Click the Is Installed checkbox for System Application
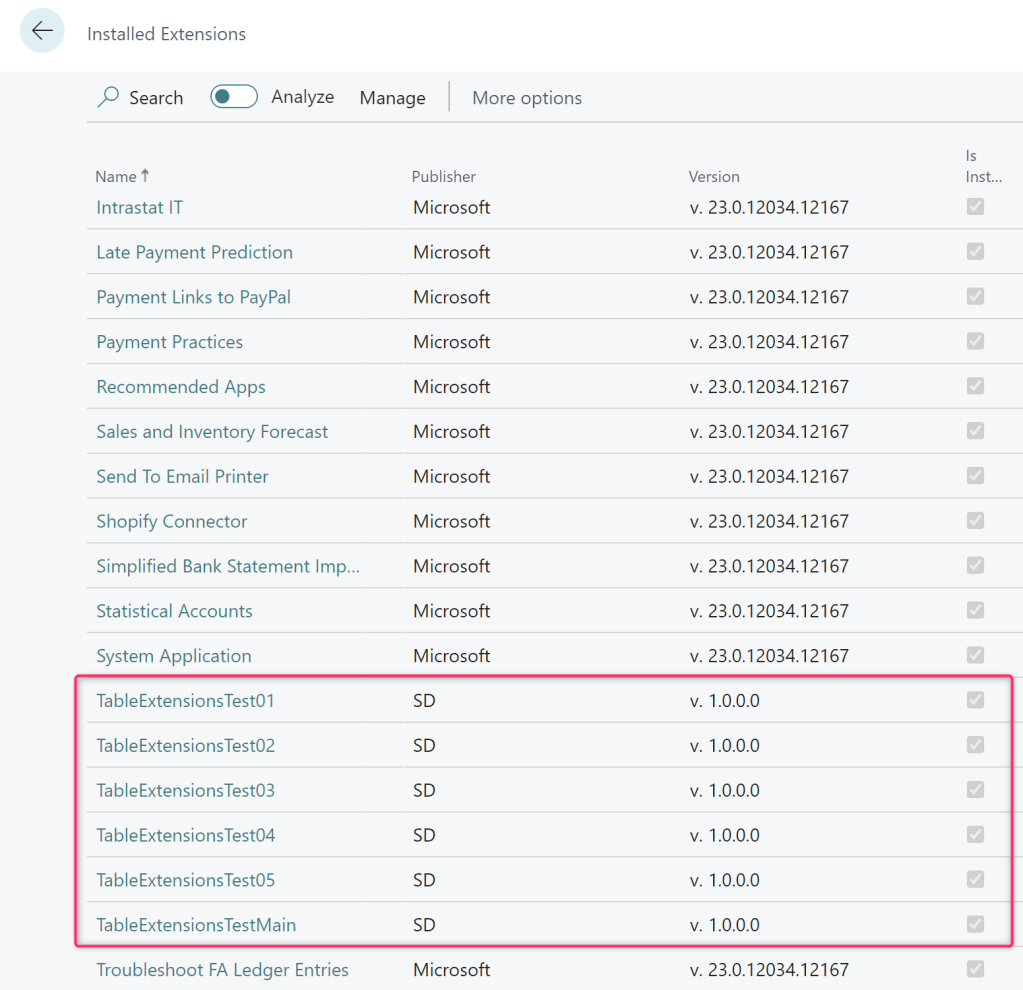 point(975,655)
